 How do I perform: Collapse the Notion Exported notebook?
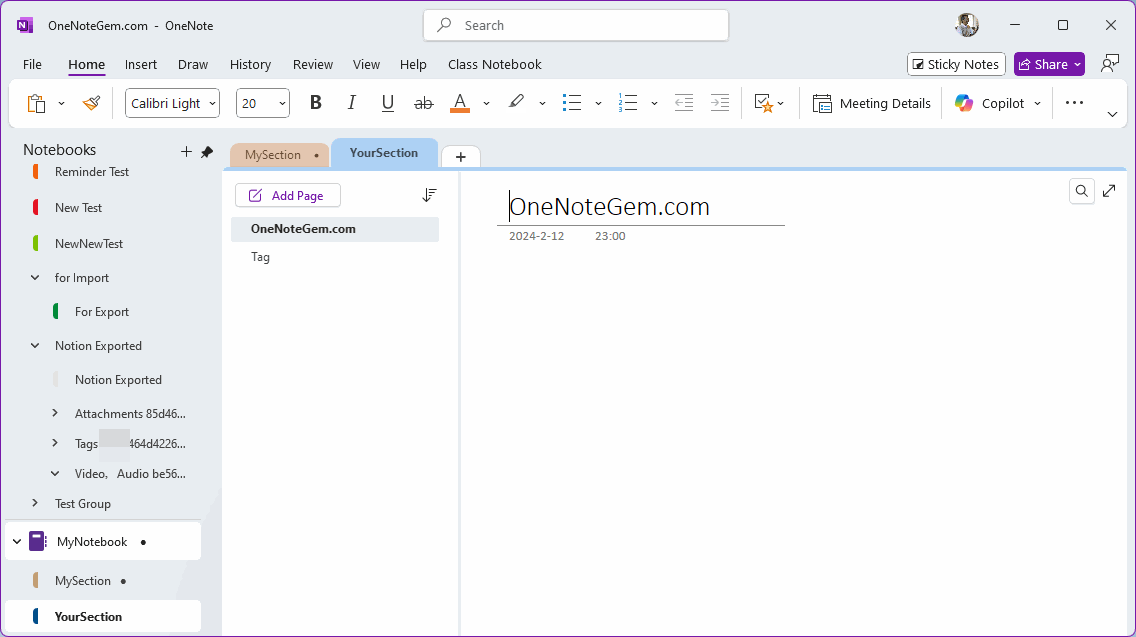click(35, 346)
